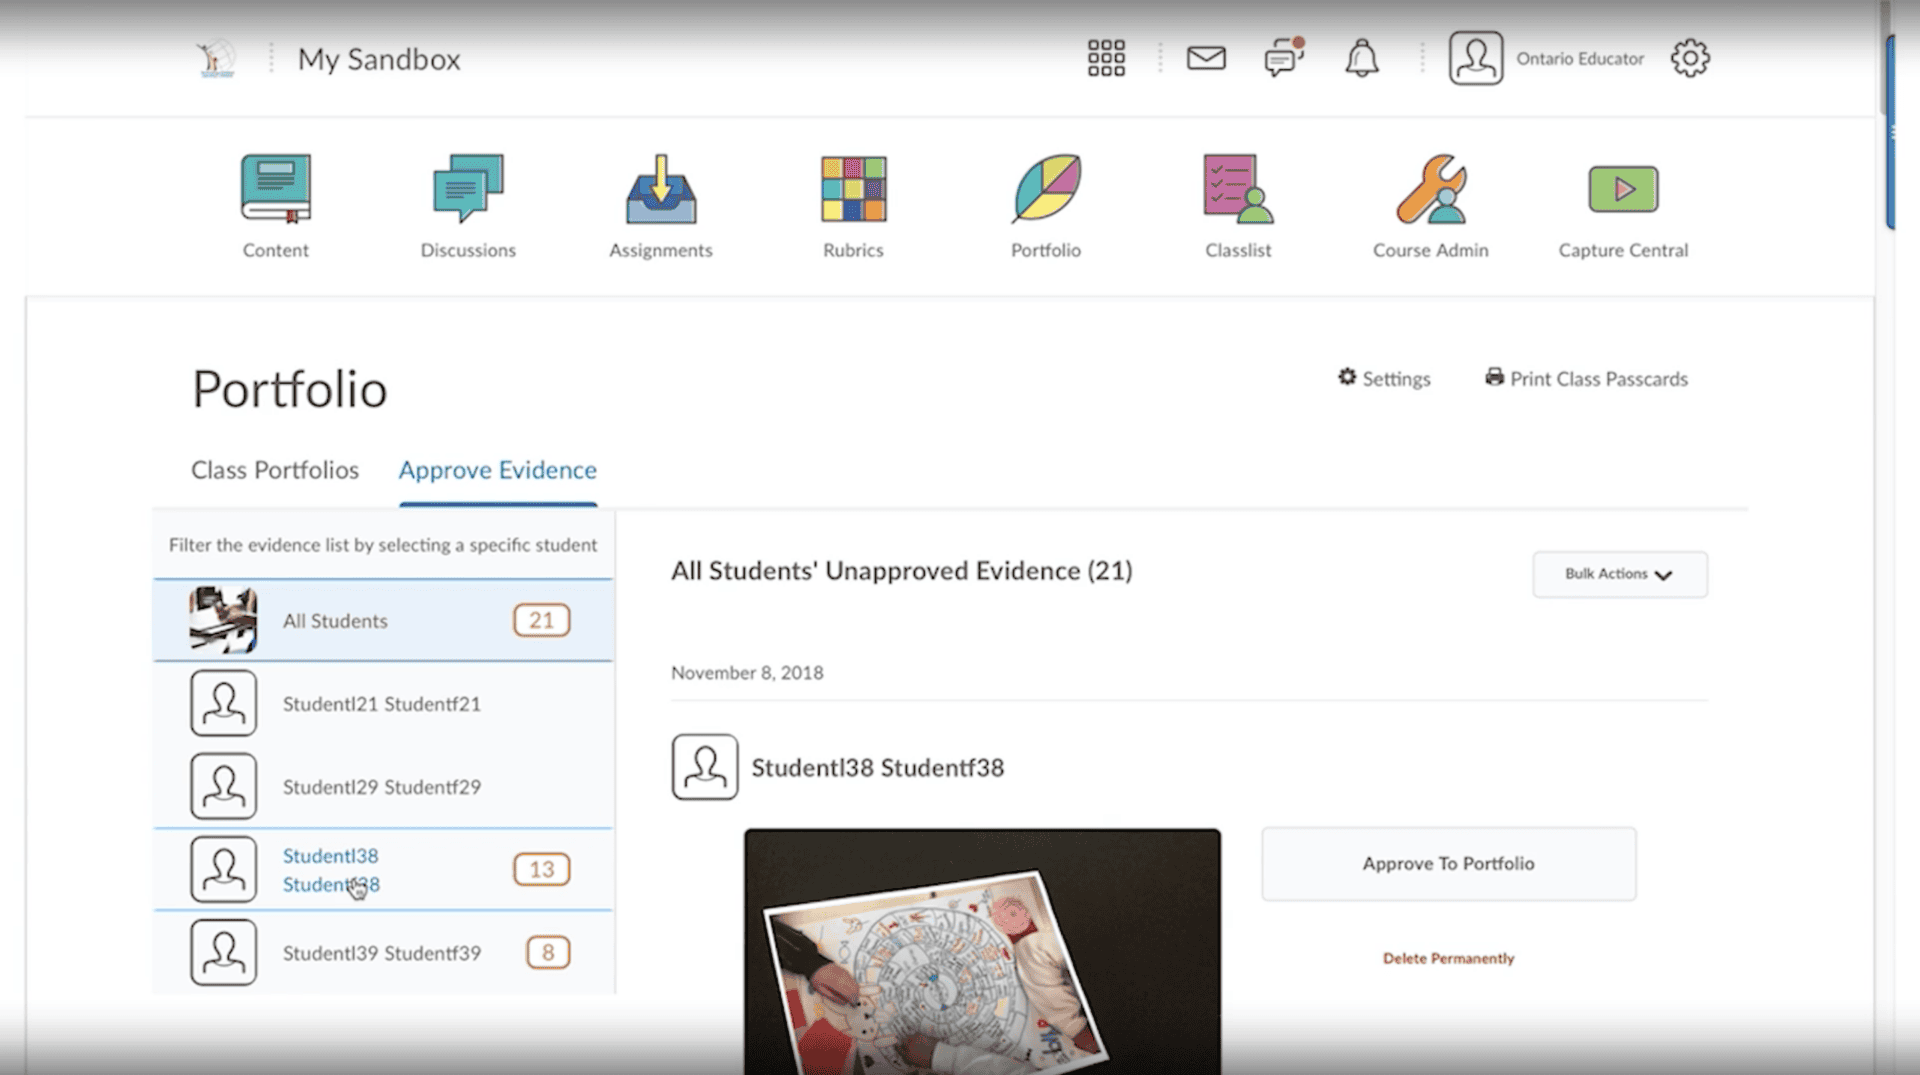Screen dimensions: 1920x1075
Task: Open the Content book icon
Action: point(275,188)
